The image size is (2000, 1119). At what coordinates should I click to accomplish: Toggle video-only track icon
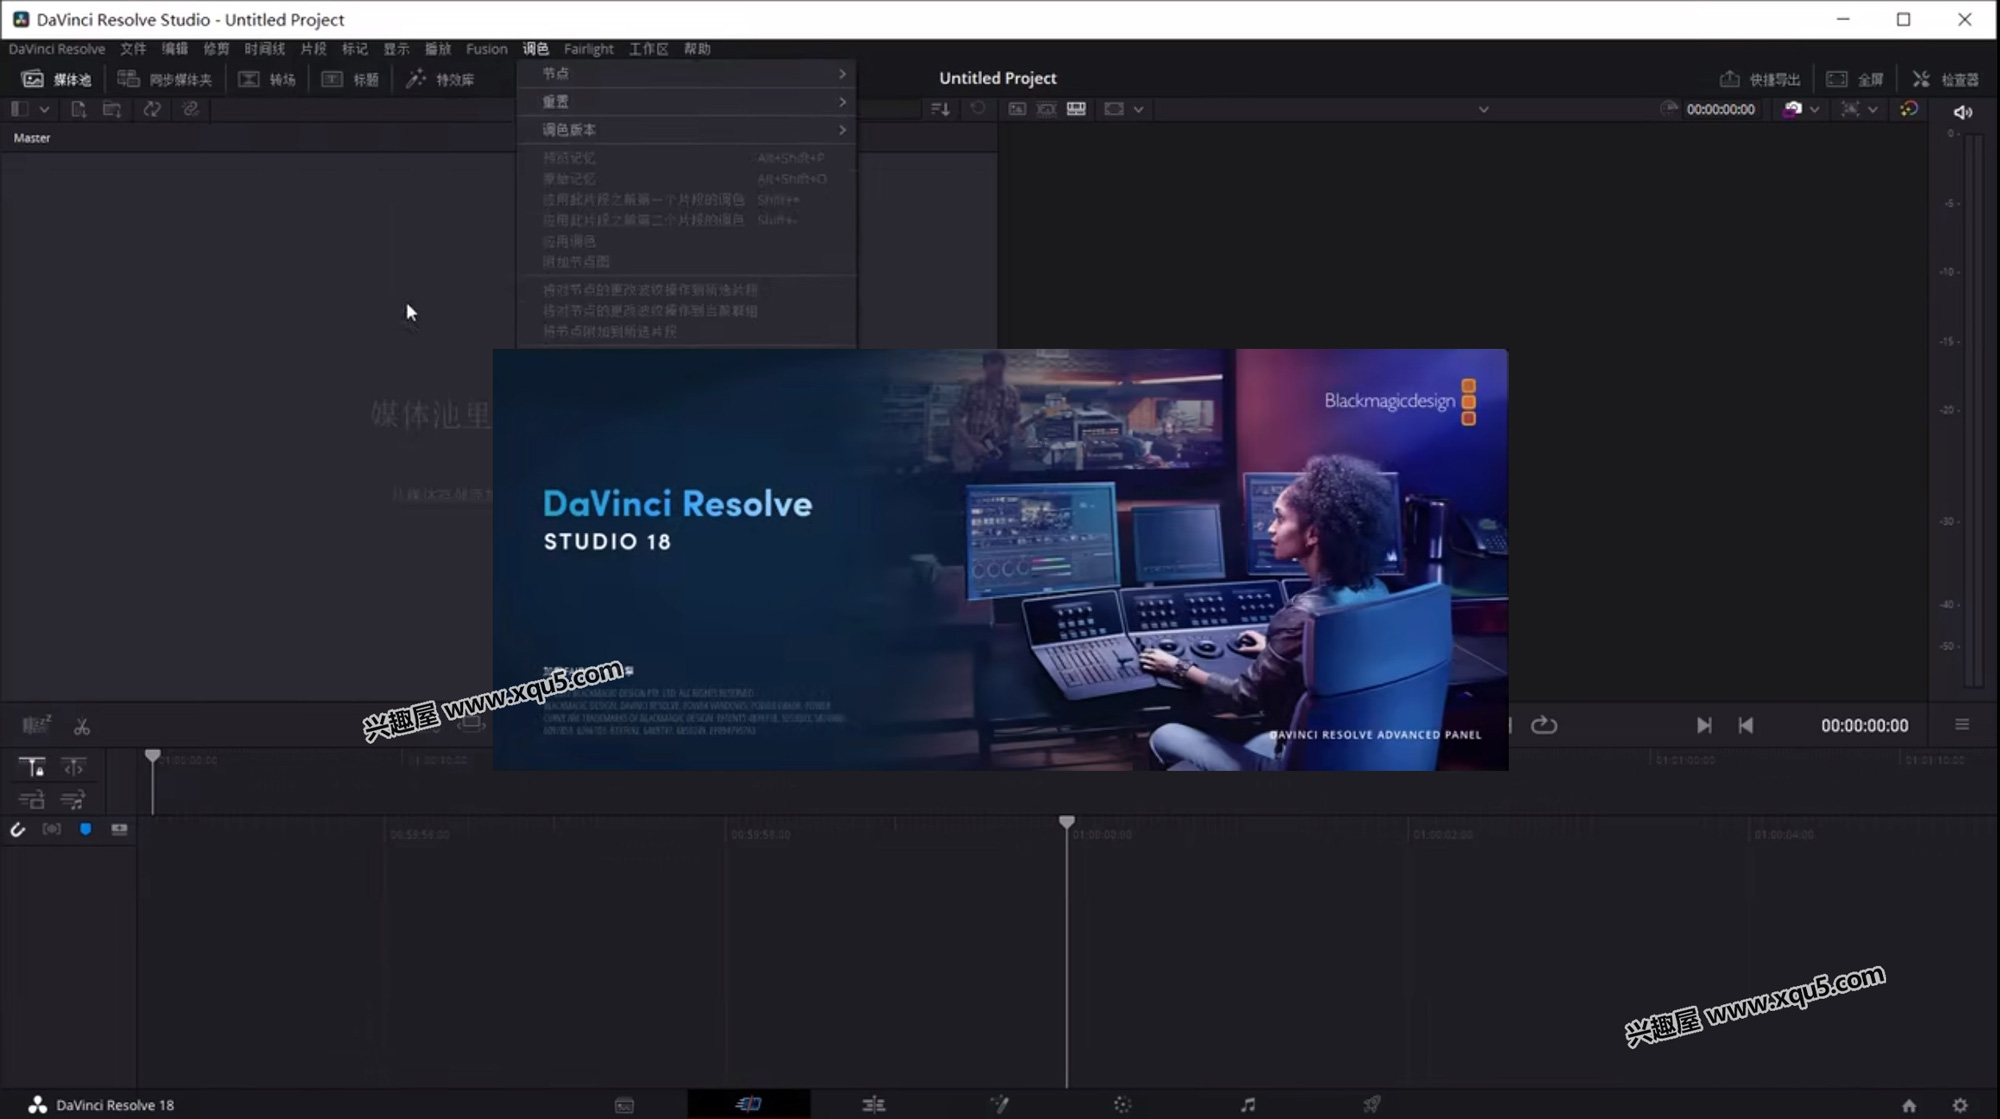point(31,799)
